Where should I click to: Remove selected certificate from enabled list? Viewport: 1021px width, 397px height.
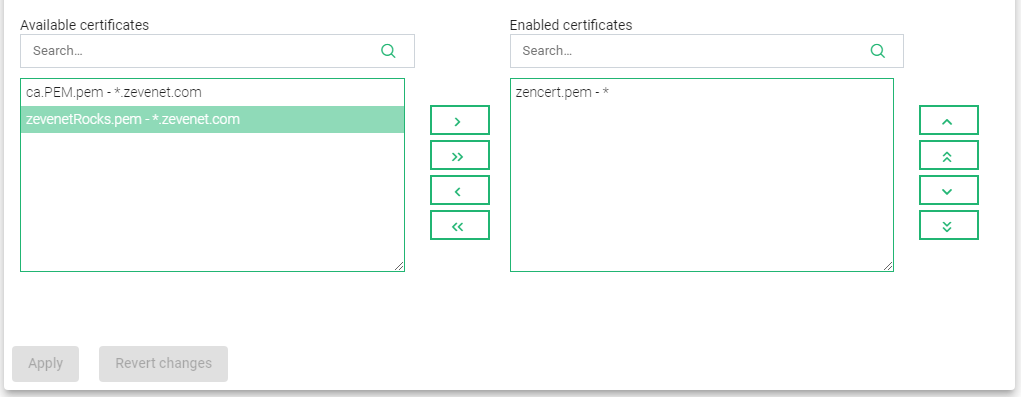(460, 191)
